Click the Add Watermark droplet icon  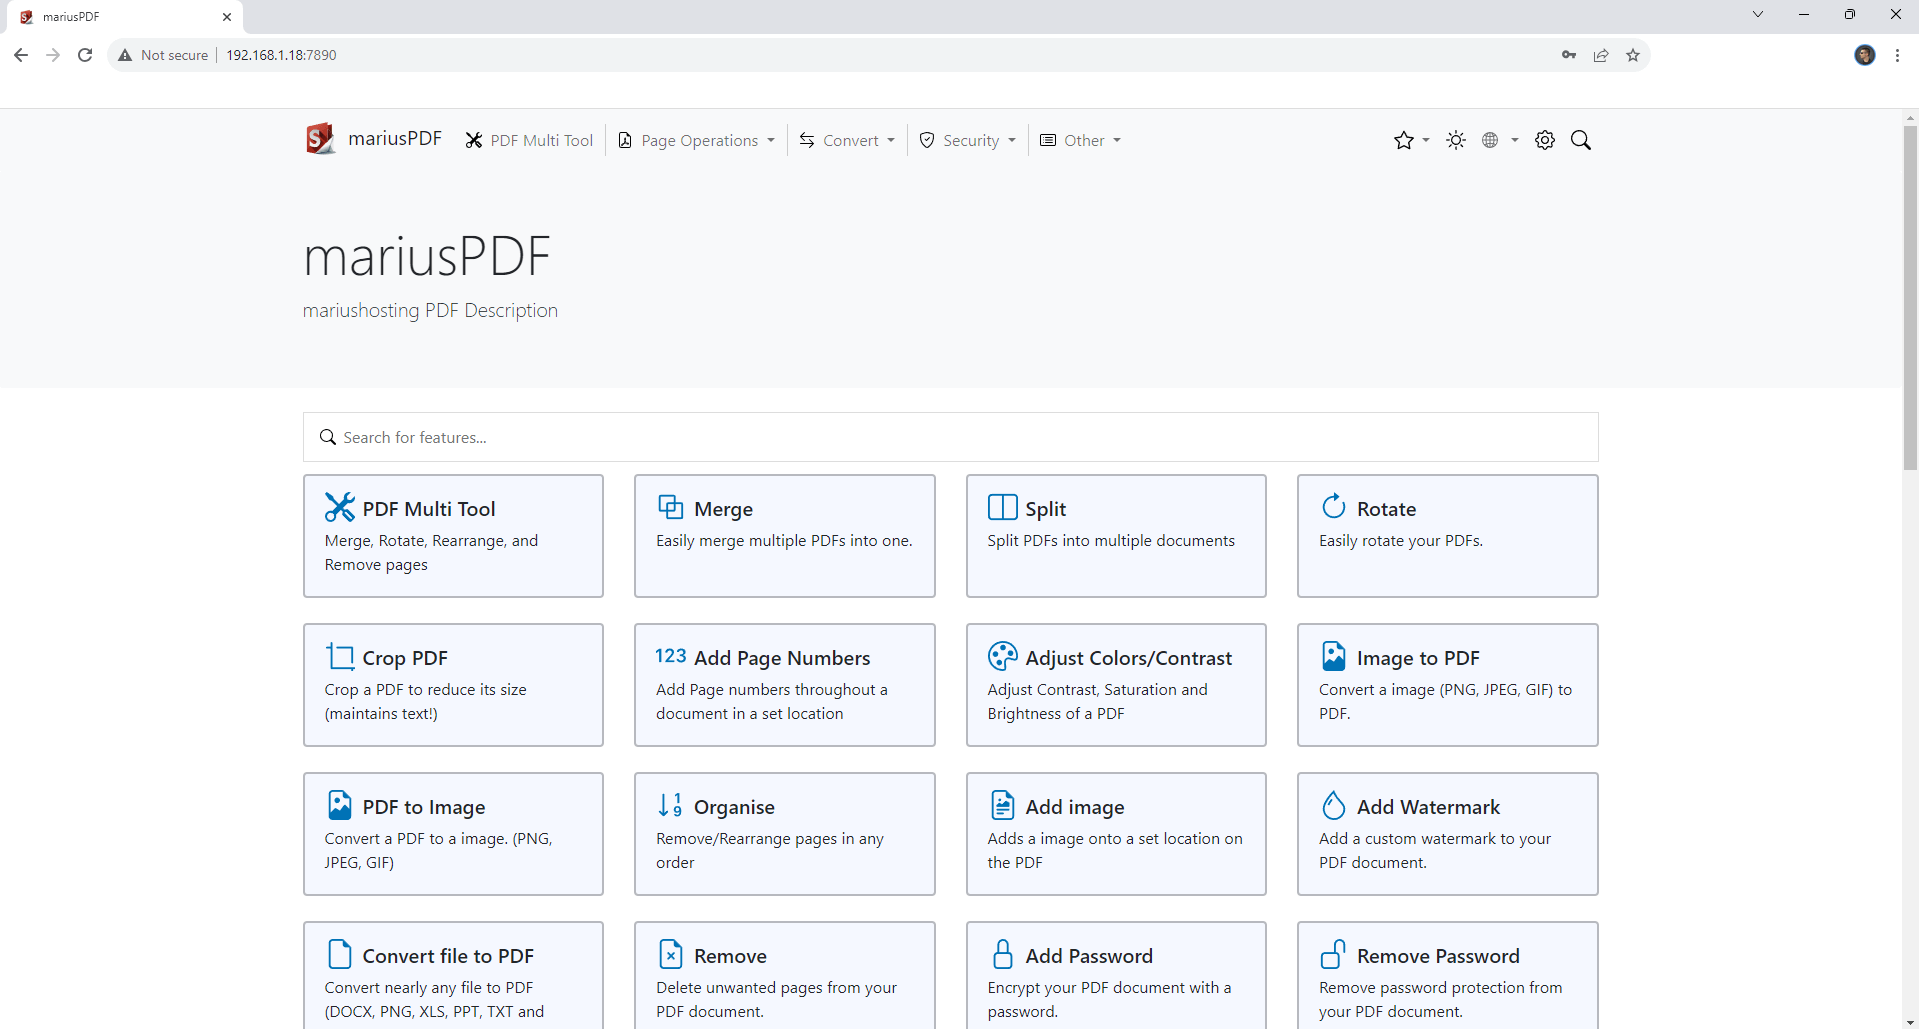[1333, 804]
